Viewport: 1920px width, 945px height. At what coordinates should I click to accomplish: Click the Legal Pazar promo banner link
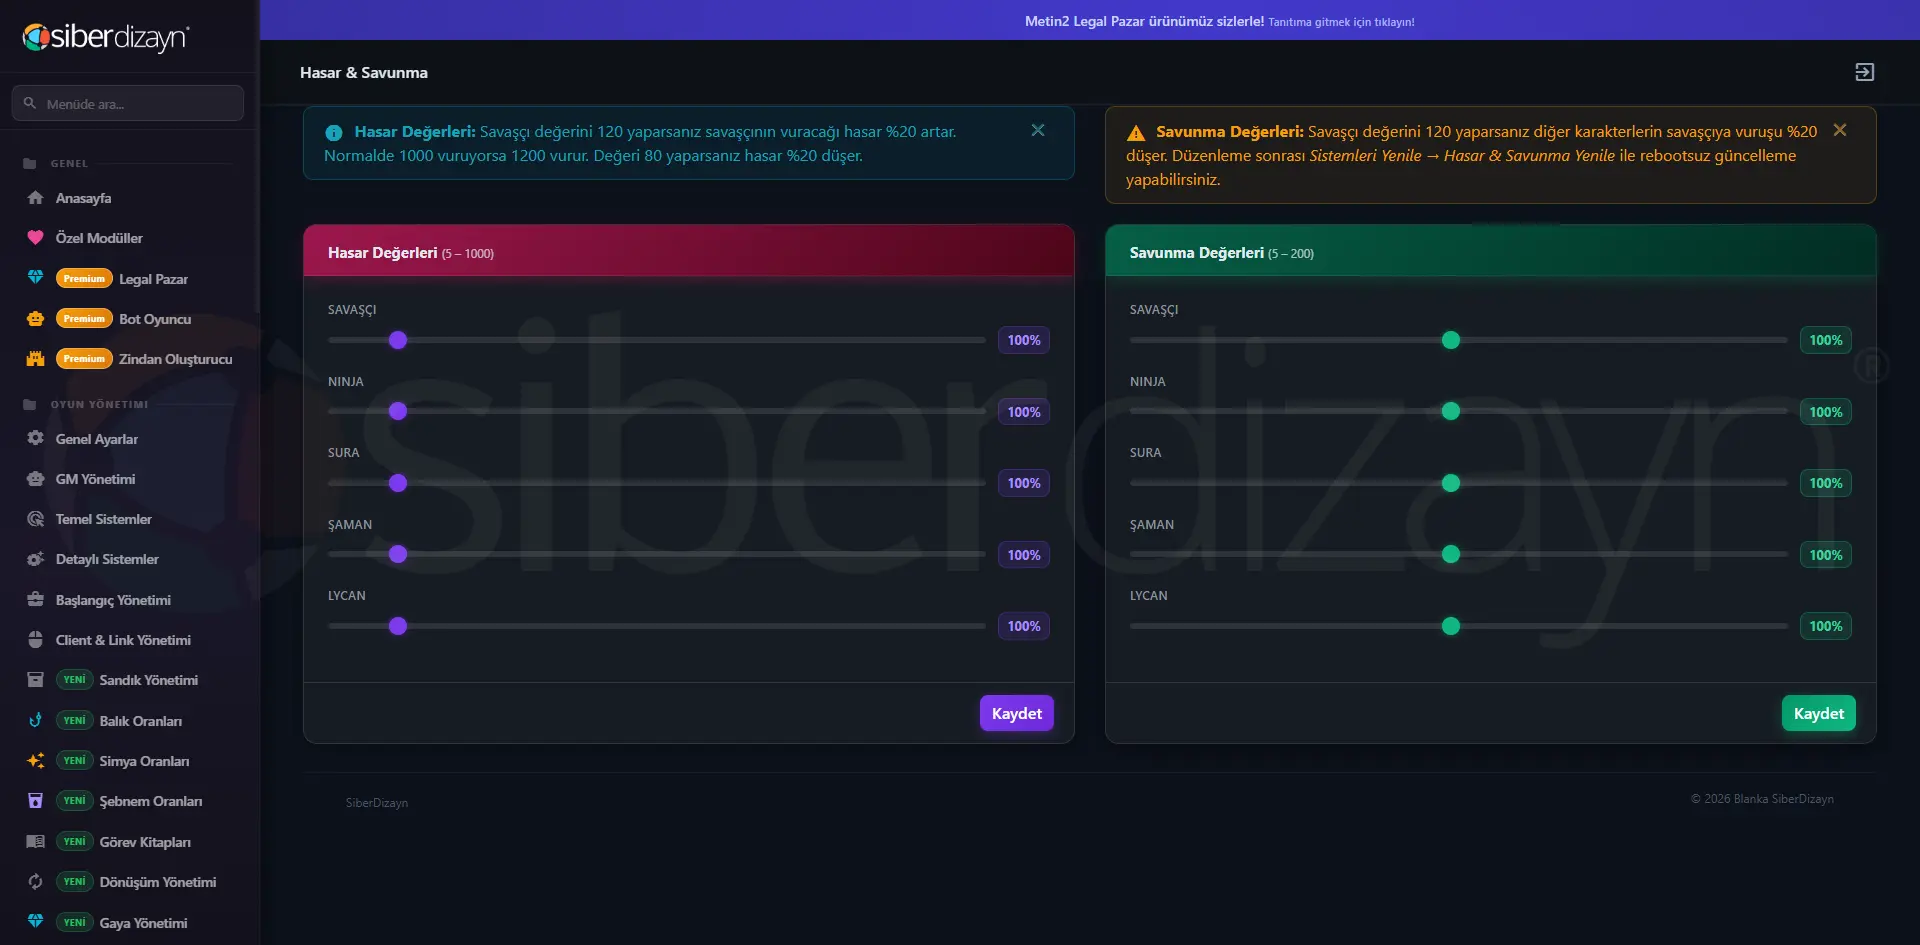click(x=1219, y=21)
